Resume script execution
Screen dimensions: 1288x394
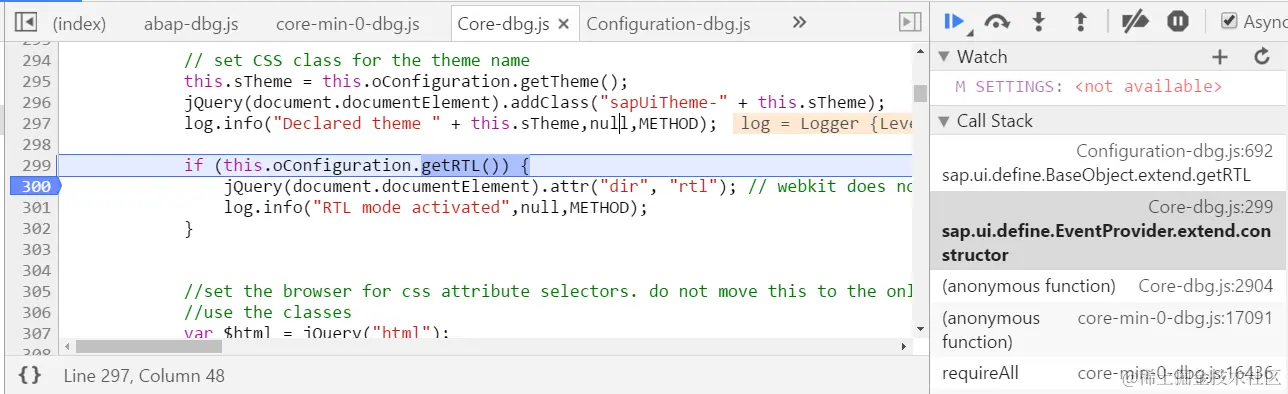point(954,21)
